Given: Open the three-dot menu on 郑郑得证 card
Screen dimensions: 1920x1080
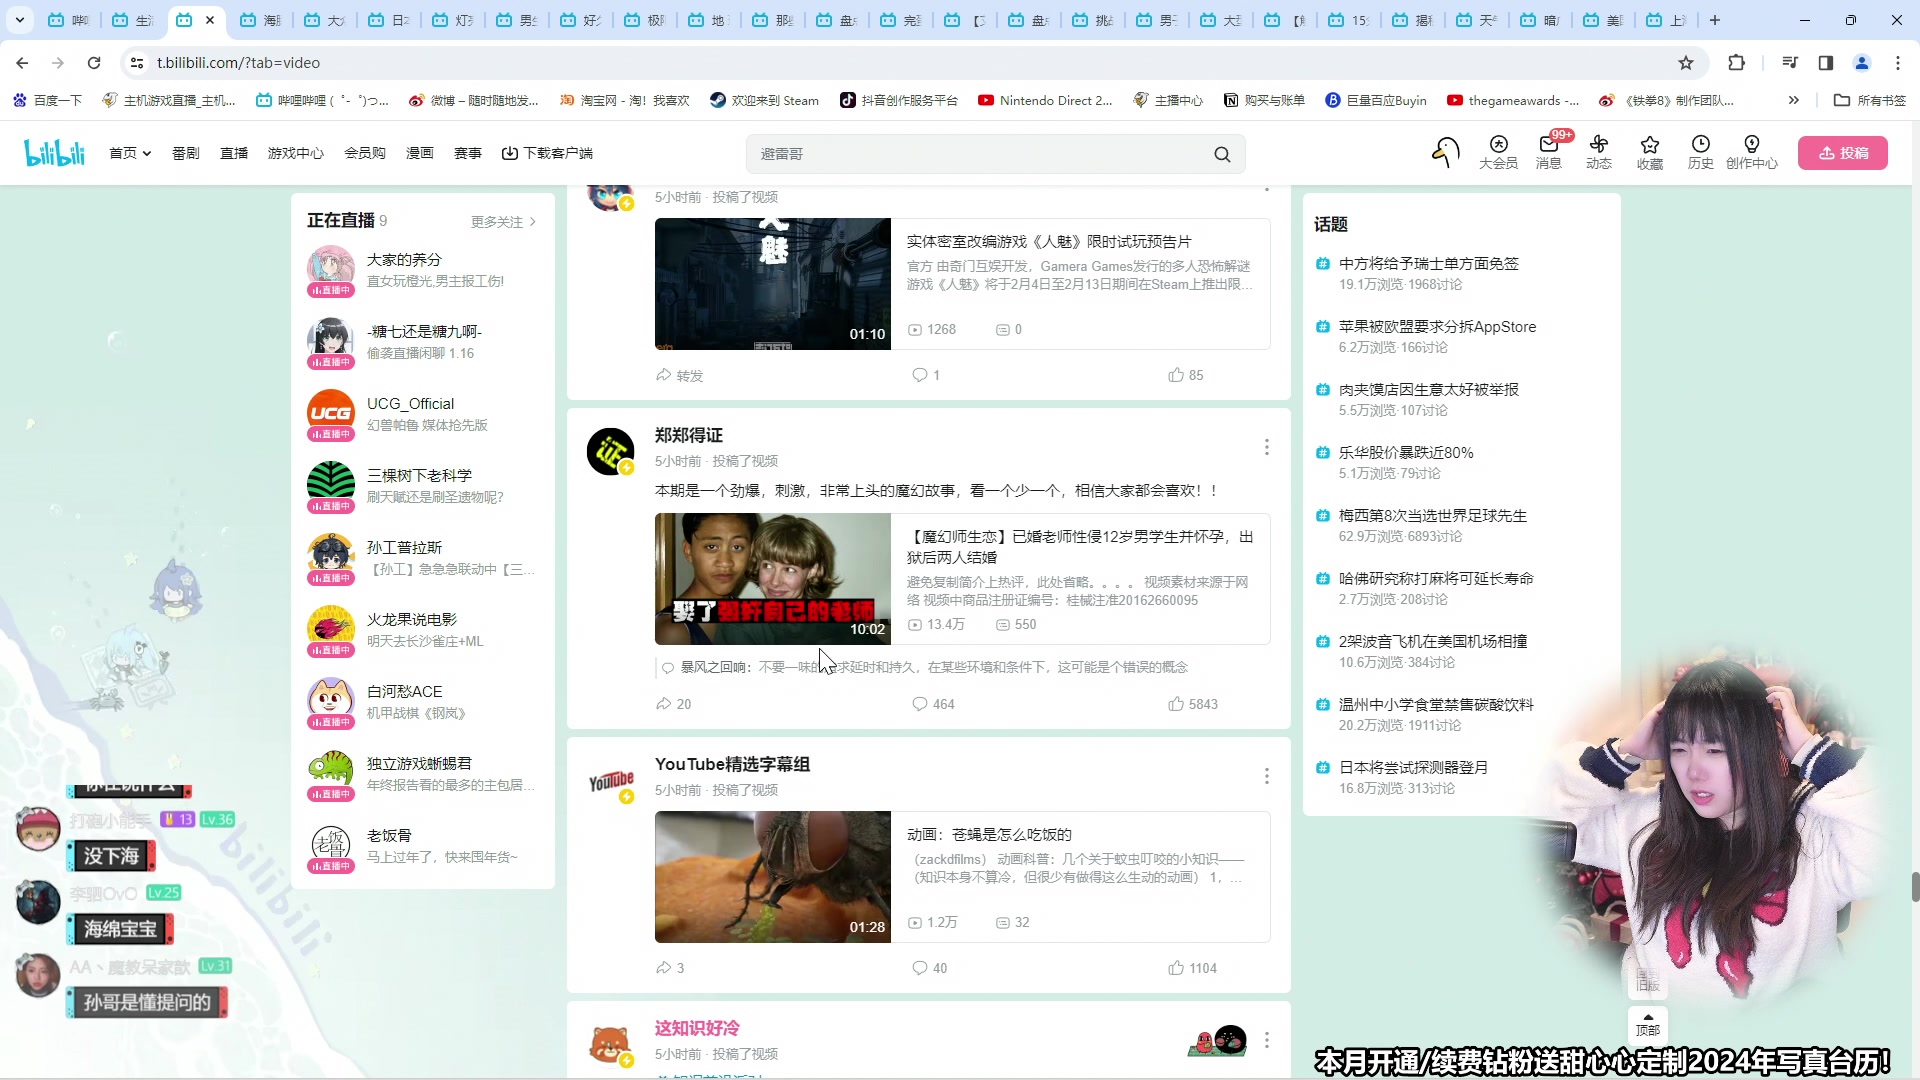Looking at the screenshot, I should point(1266,447).
